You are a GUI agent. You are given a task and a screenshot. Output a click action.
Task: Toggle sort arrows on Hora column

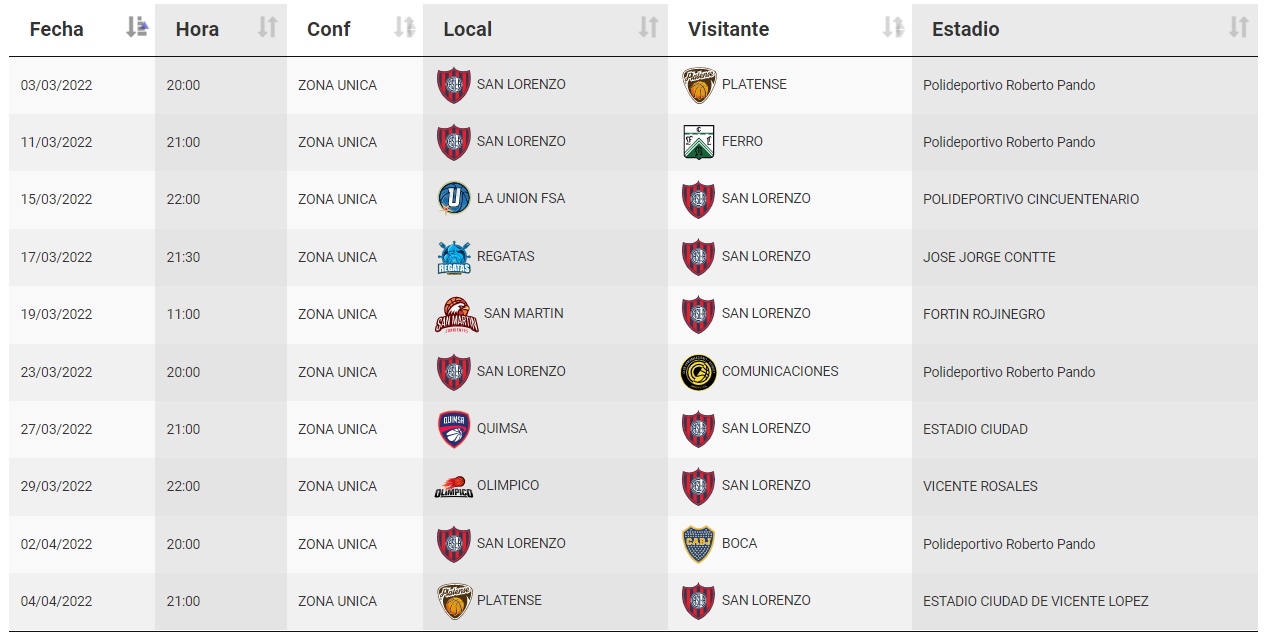click(x=267, y=28)
